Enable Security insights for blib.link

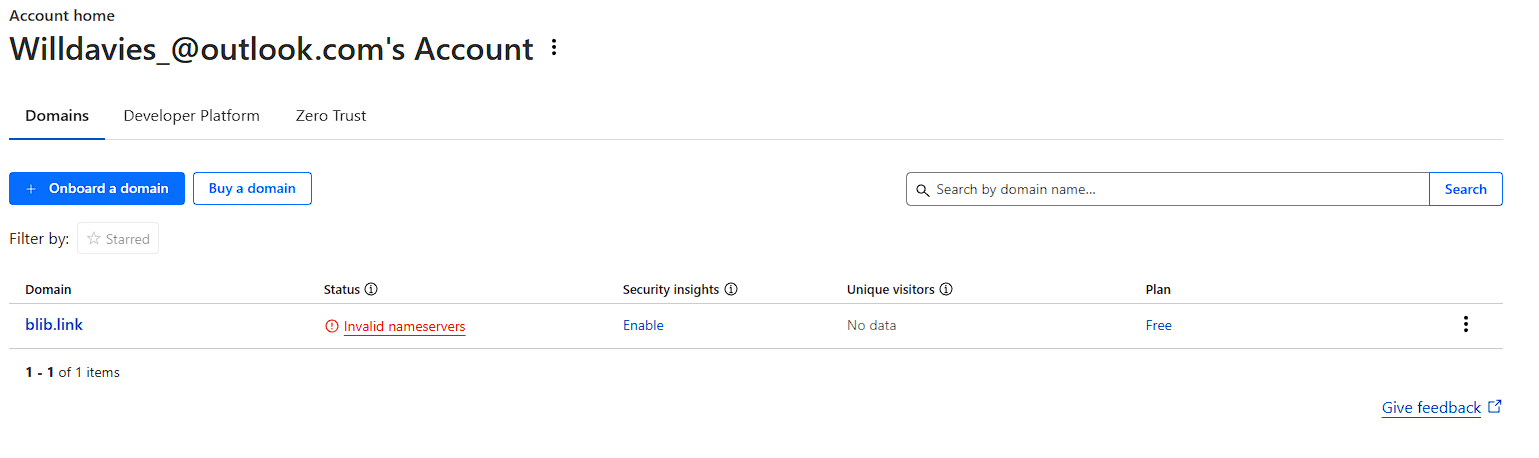[643, 325]
